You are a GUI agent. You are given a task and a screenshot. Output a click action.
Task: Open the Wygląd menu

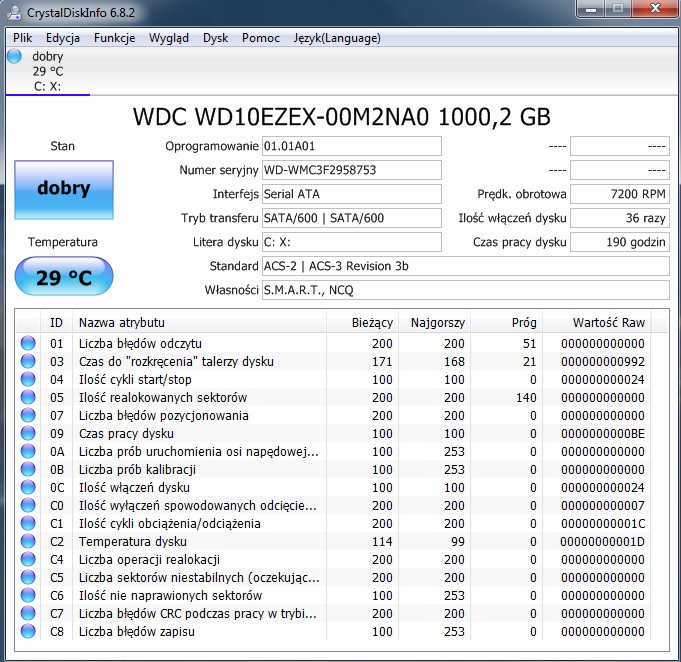pos(169,38)
